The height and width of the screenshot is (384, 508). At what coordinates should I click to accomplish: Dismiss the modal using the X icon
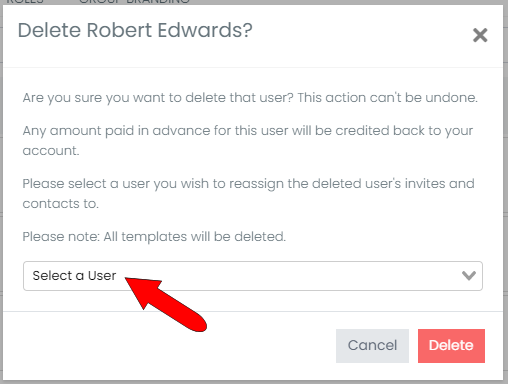coord(480,35)
